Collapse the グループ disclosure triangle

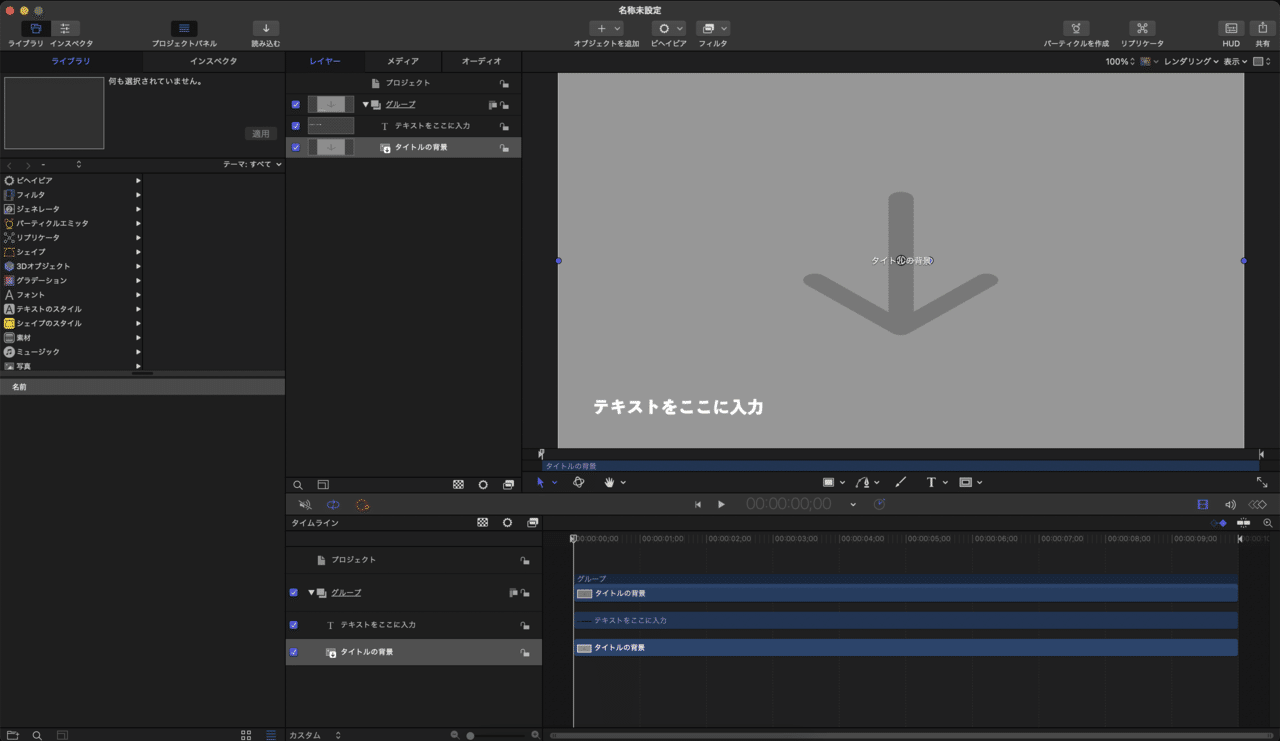point(365,104)
